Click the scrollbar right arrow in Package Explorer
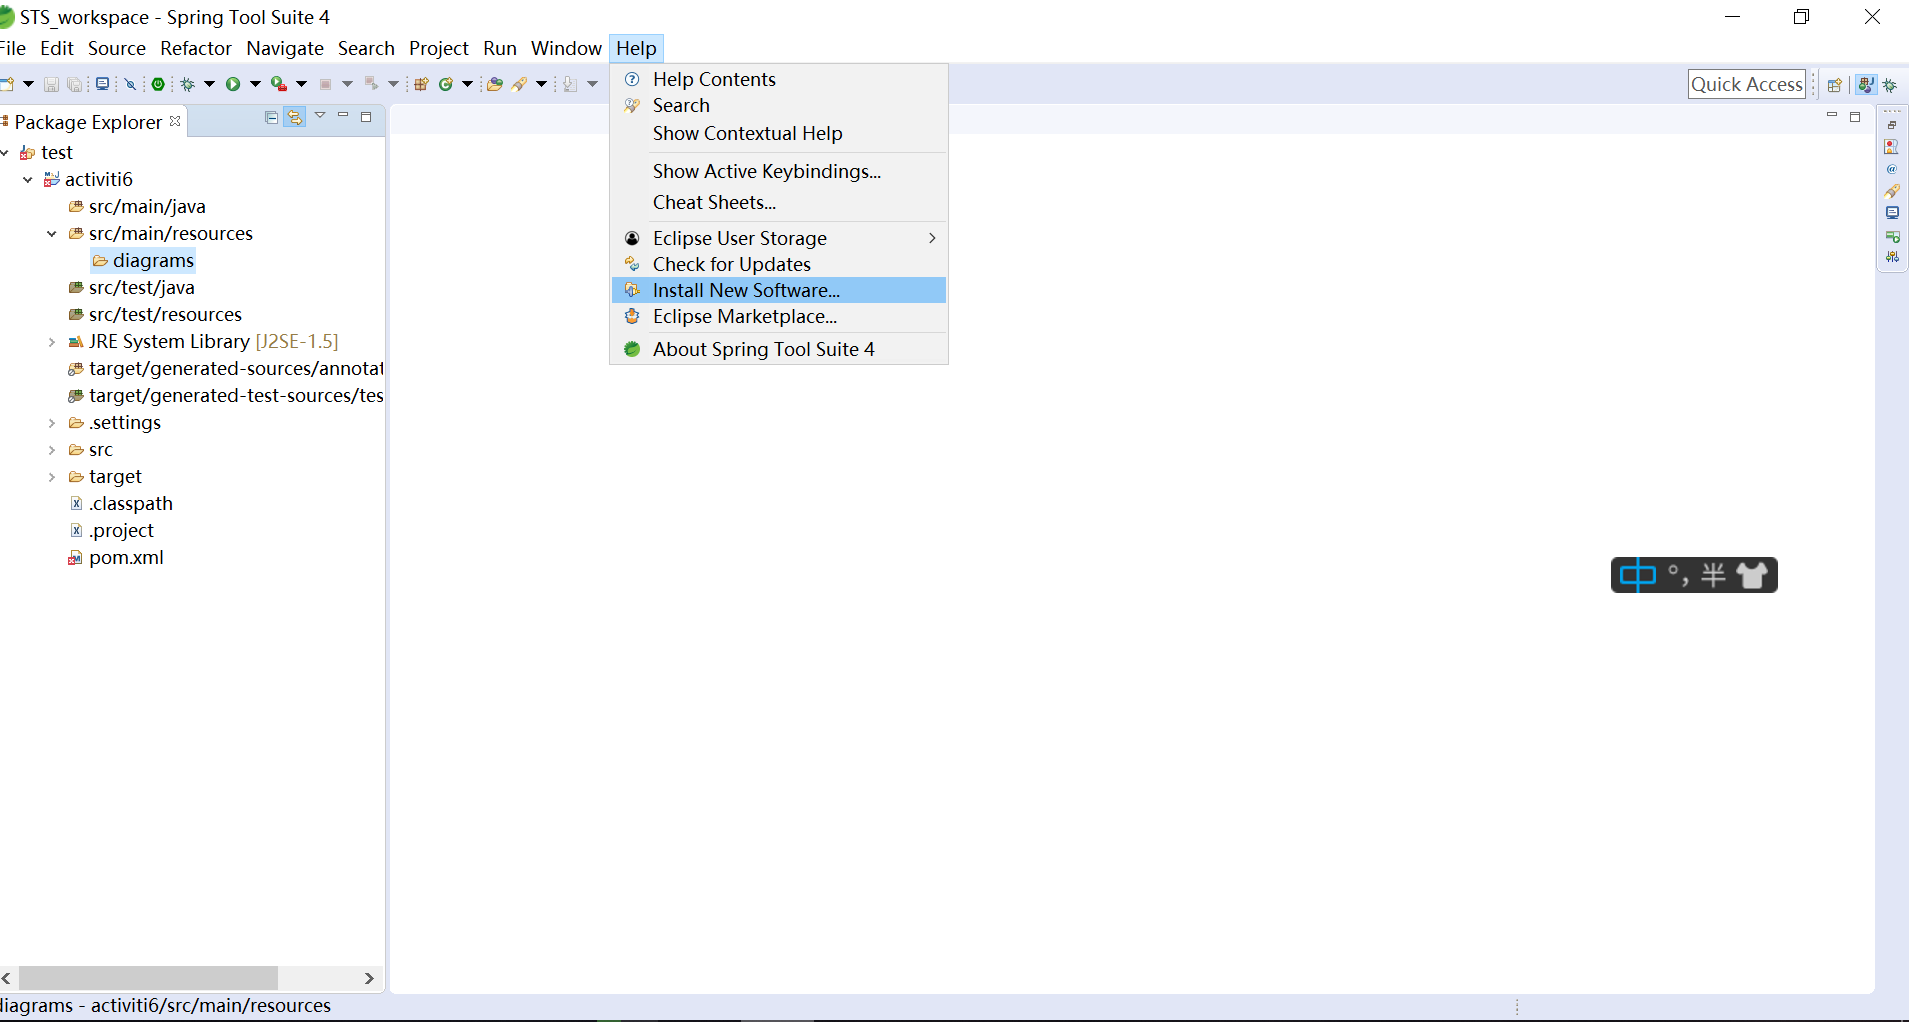This screenshot has height=1022, width=1909. point(369,978)
